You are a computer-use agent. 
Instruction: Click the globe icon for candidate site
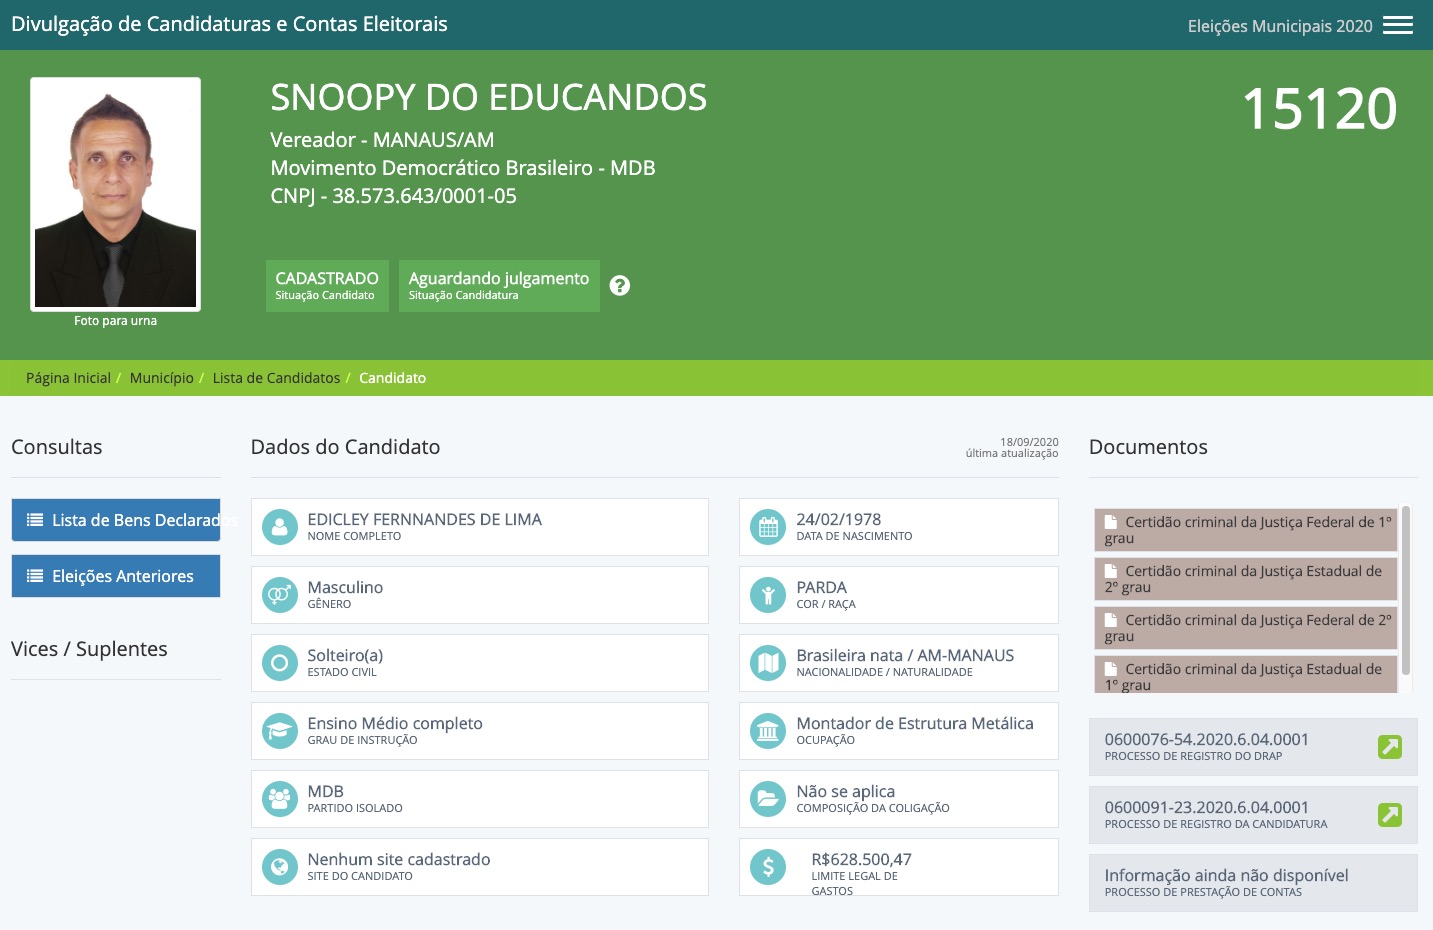click(280, 867)
